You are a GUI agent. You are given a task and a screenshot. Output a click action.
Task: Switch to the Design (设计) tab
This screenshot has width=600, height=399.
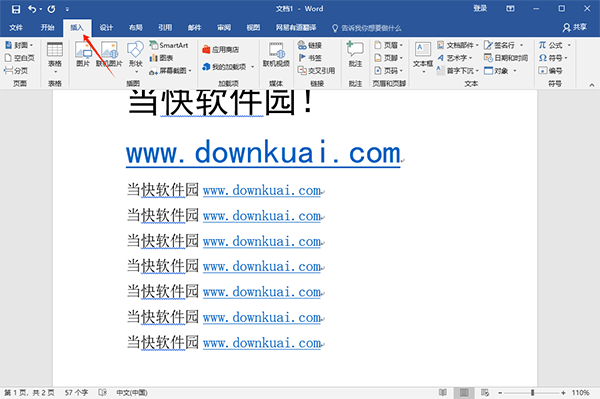tap(106, 28)
